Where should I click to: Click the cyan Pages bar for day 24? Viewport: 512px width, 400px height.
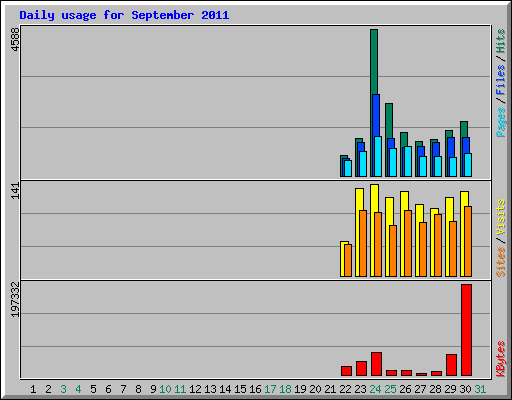tap(378, 156)
